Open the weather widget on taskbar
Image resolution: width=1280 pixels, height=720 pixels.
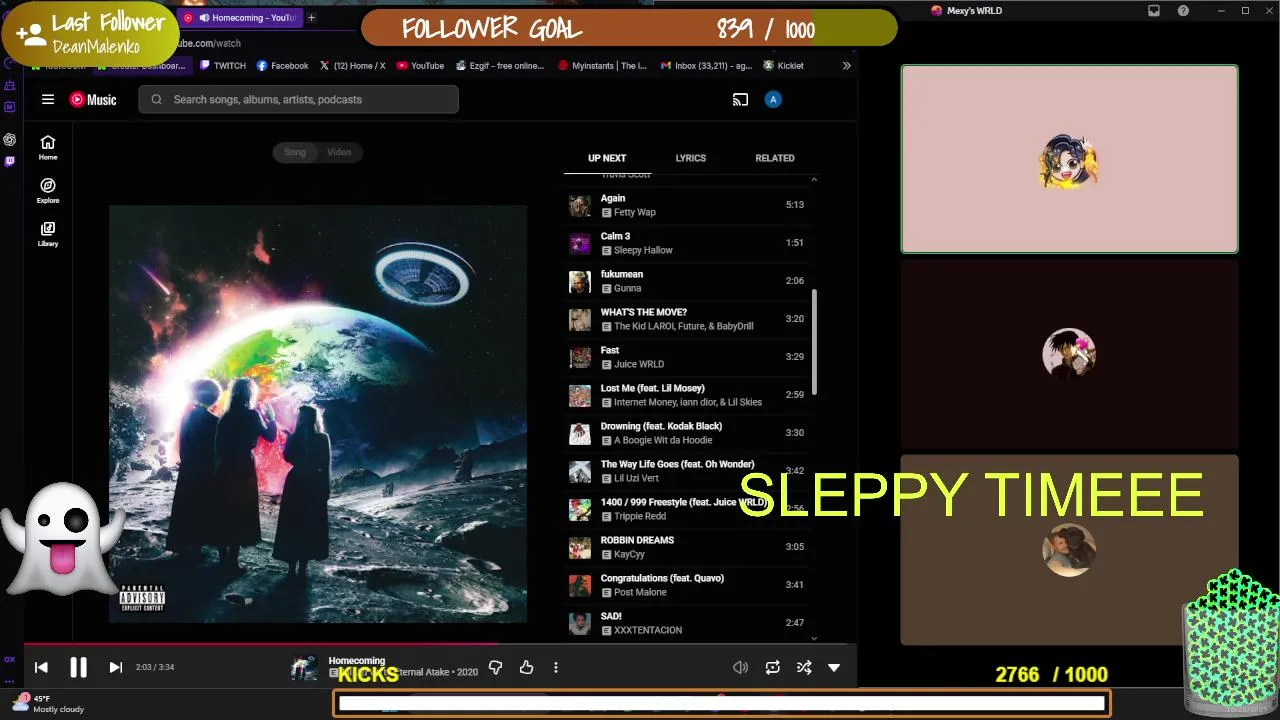point(47,704)
